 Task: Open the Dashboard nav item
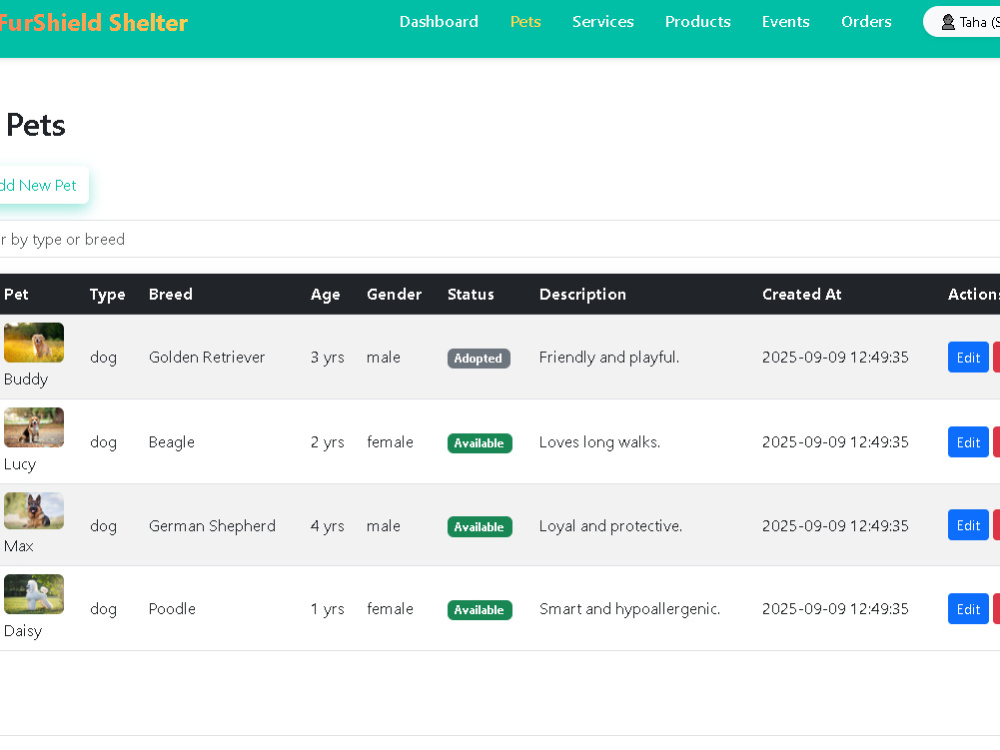pos(439,22)
